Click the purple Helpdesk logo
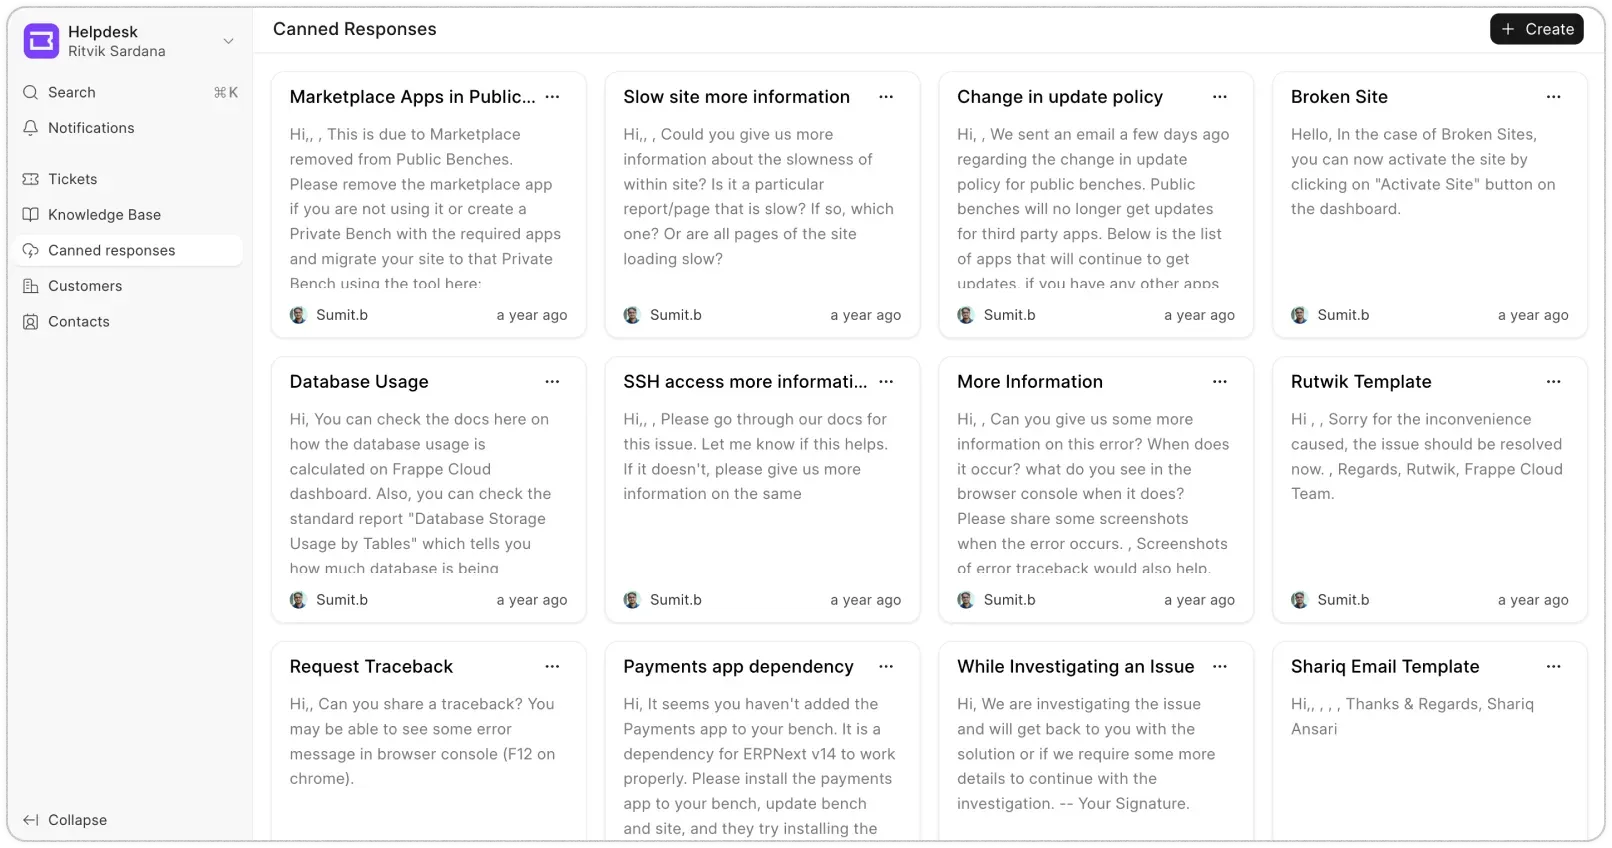This screenshot has width=1612, height=848. point(41,41)
